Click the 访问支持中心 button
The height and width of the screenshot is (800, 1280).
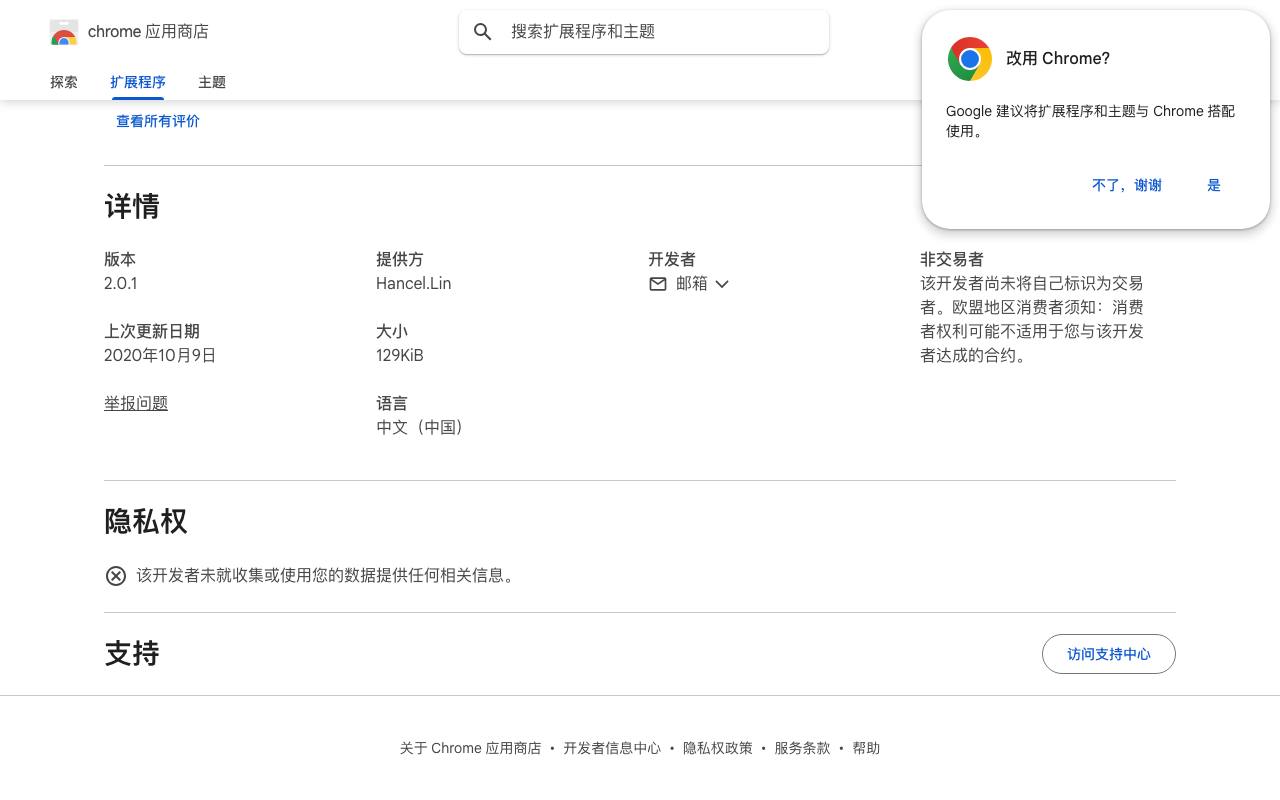(x=1109, y=654)
